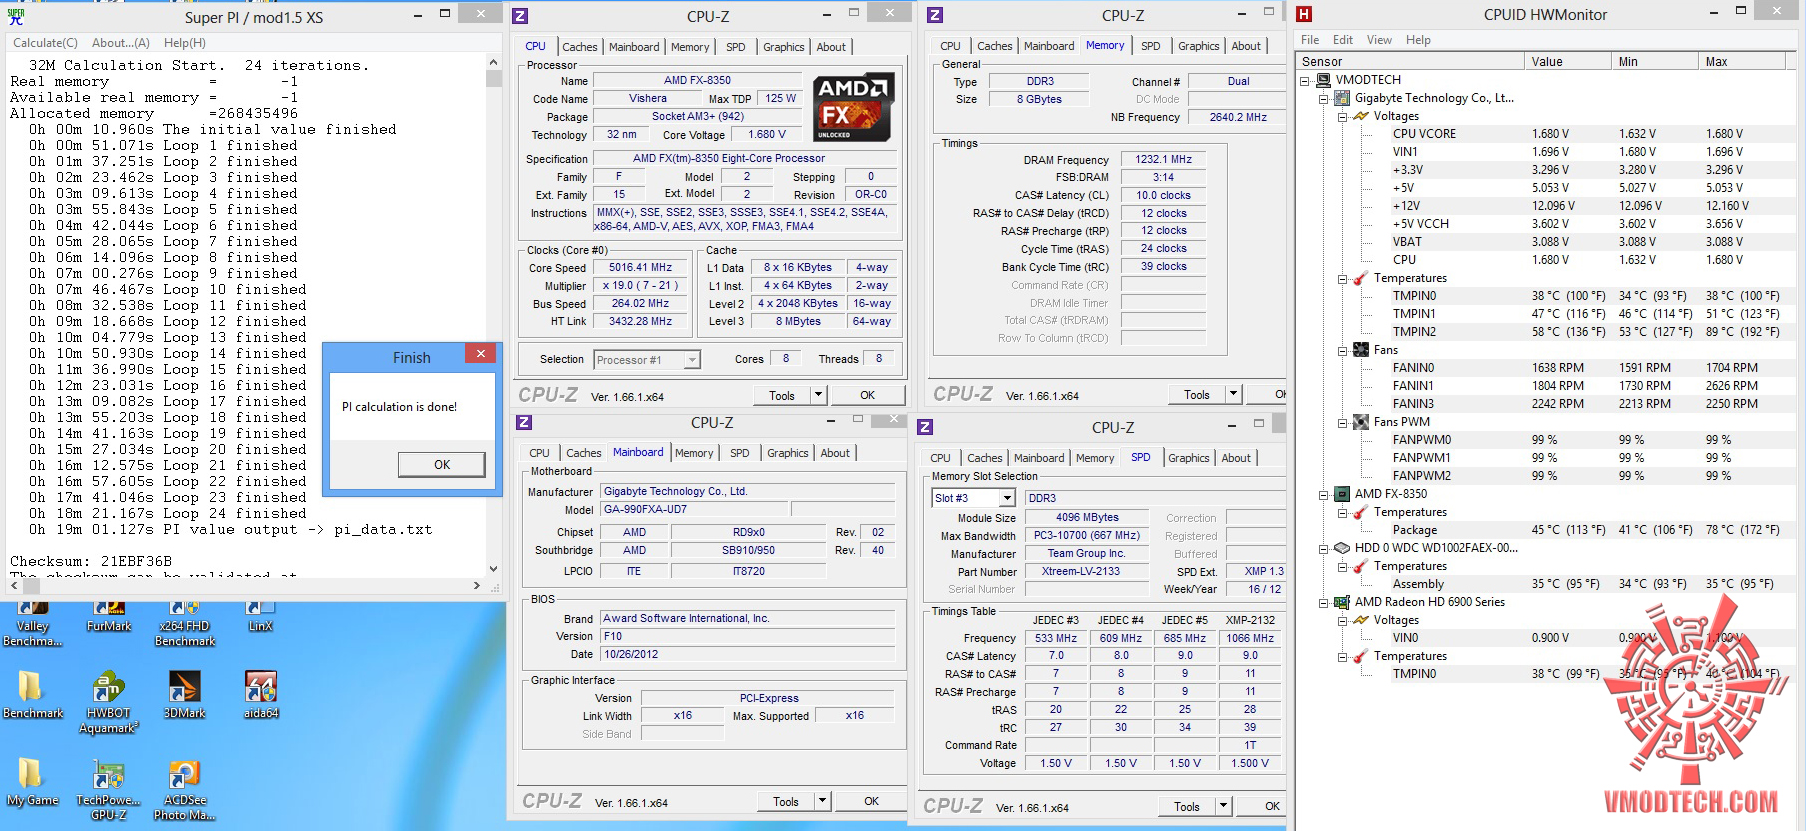Click the Value column header in HWMonitor
The image size is (1806, 831).
[x=1570, y=62]
